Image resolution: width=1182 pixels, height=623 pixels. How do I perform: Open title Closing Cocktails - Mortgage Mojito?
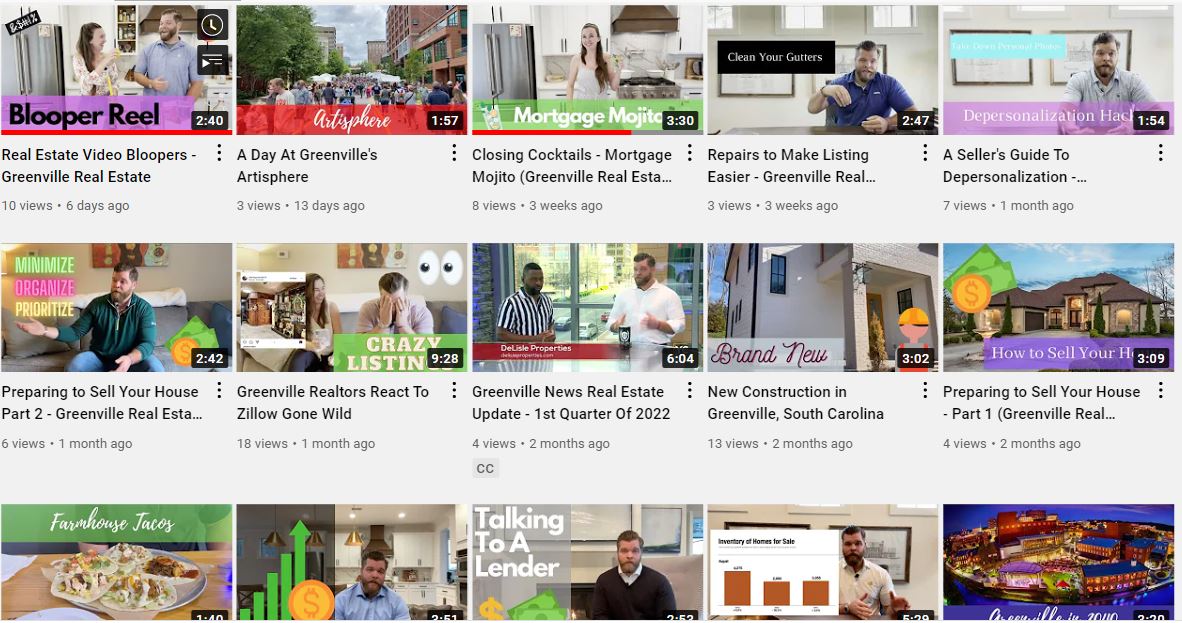[x=571, y=165]
